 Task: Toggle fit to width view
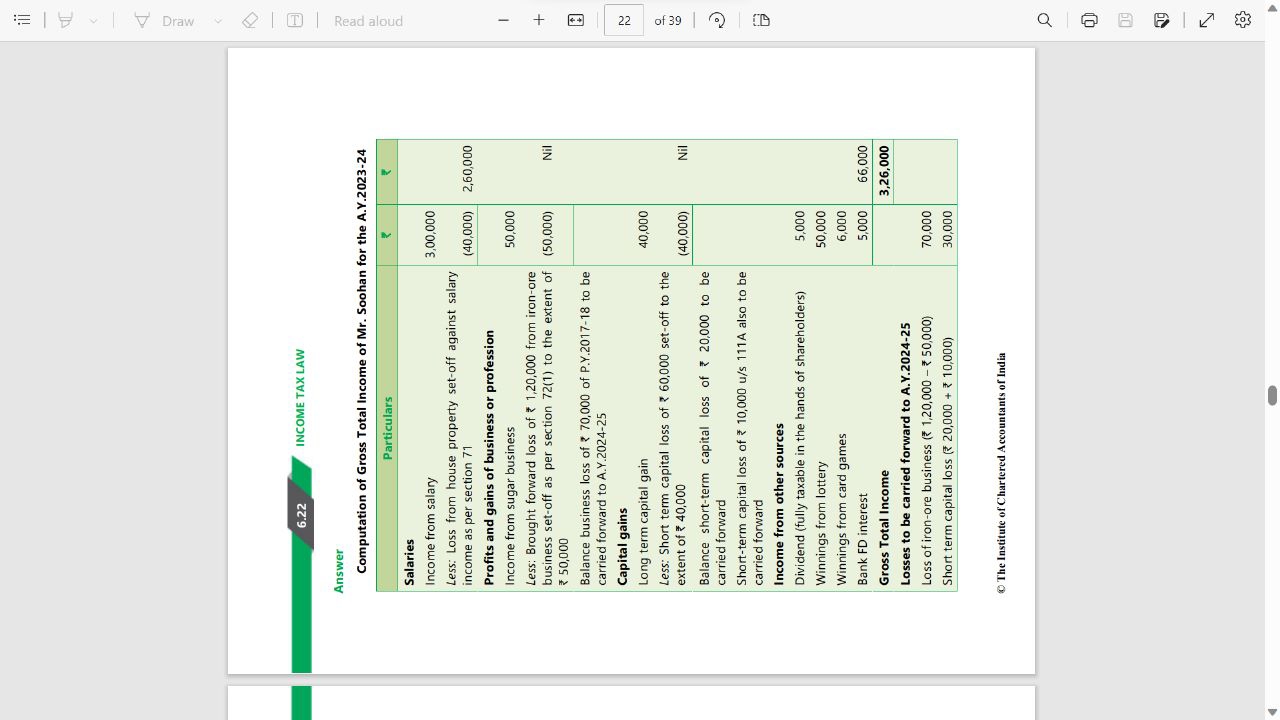pyautogui.click(x=576, y=20)
